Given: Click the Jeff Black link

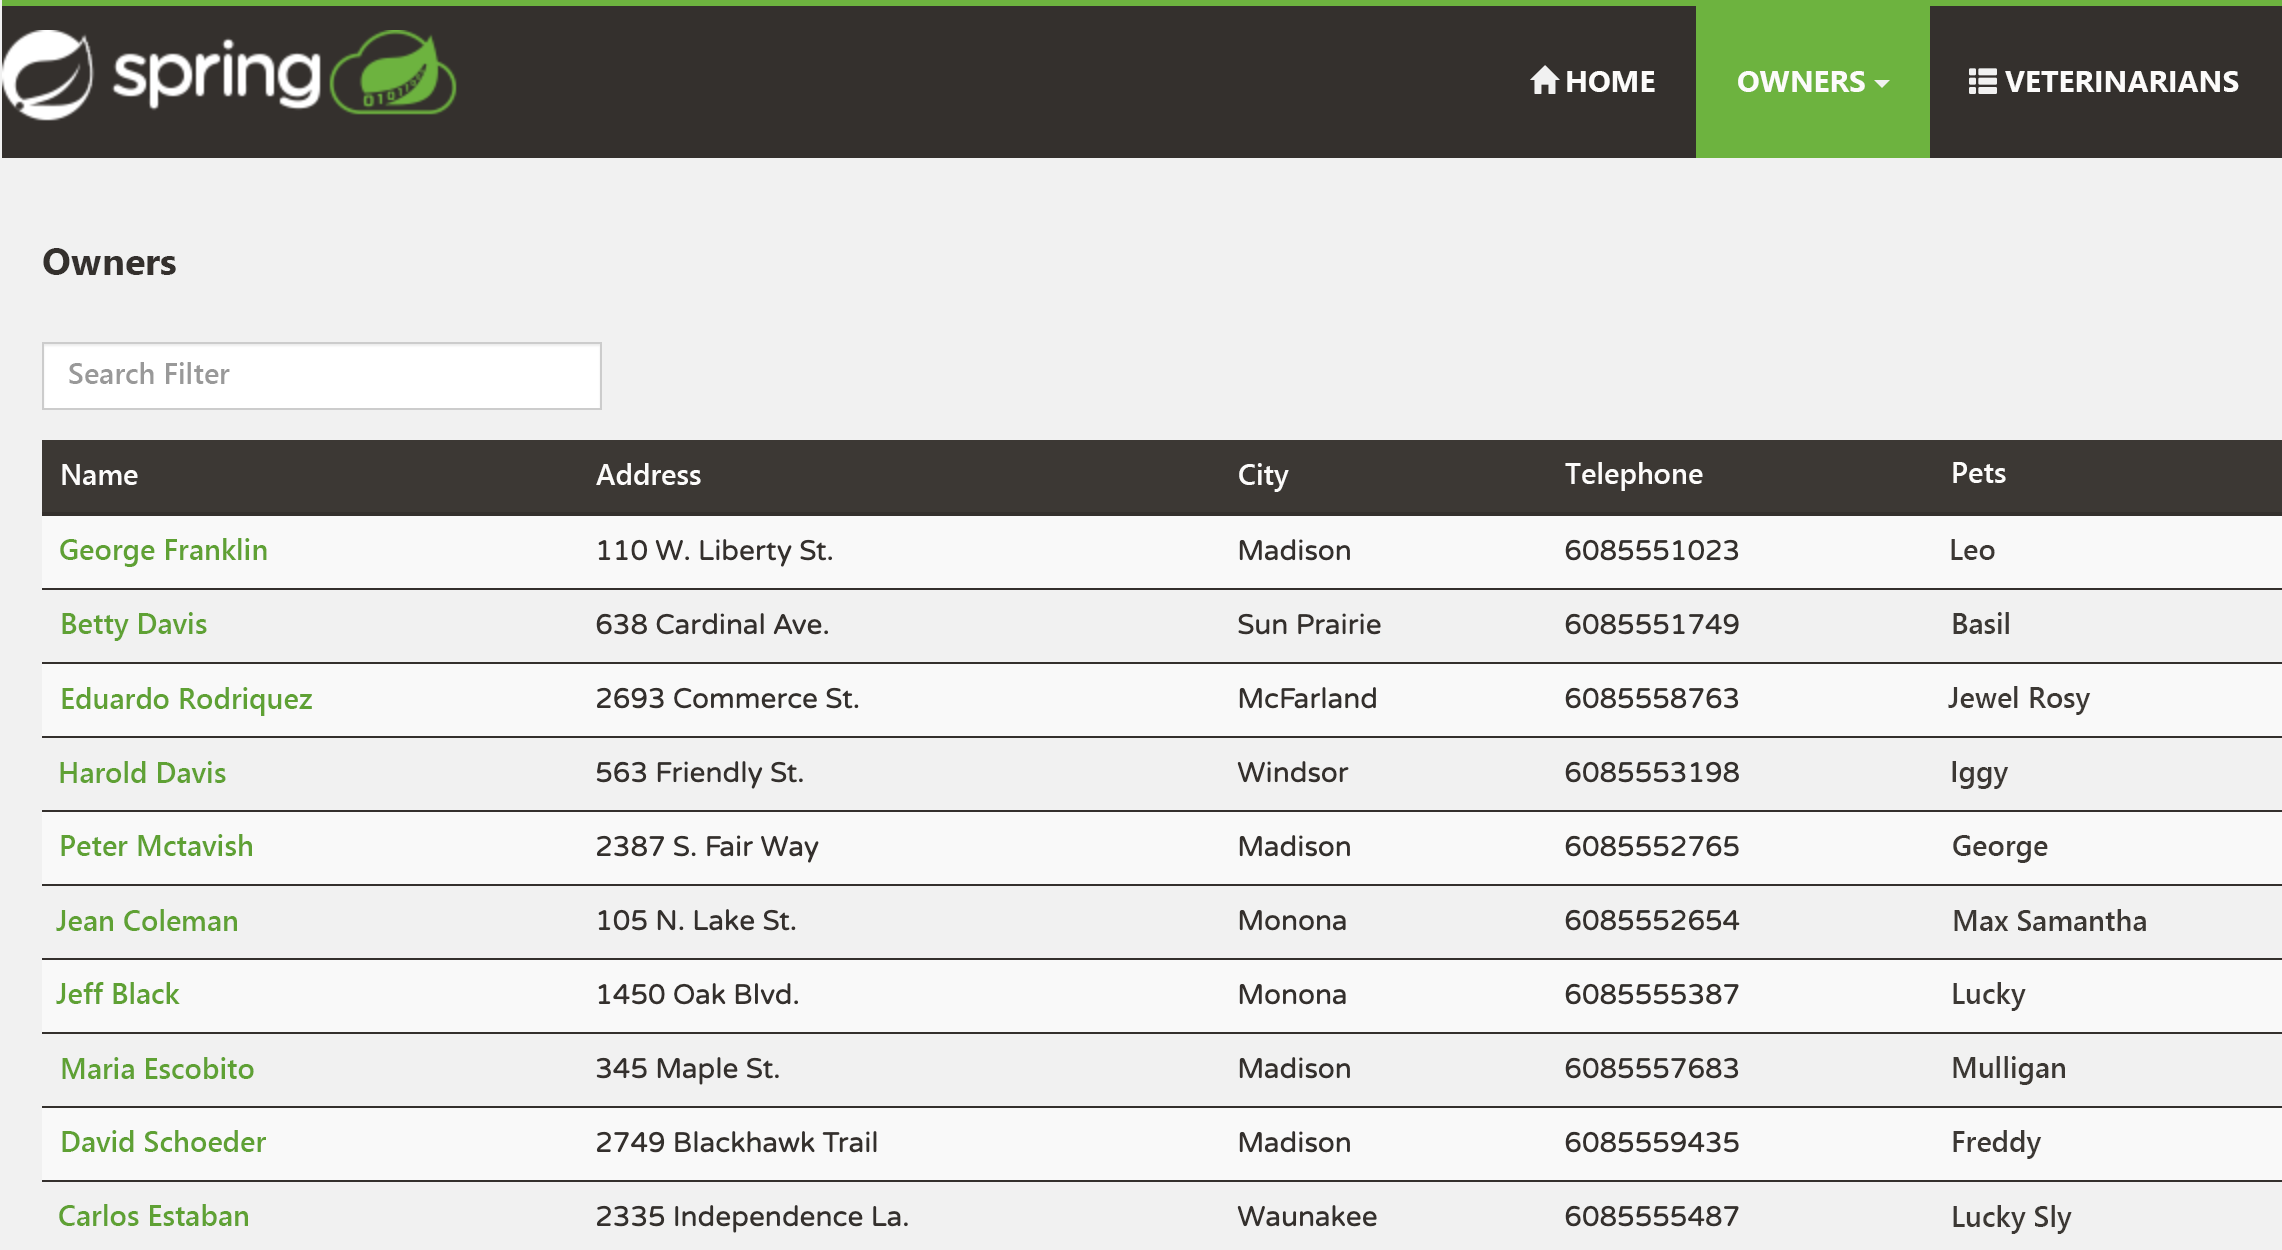Looking at the screenshot, I should [x=118, y=994].
